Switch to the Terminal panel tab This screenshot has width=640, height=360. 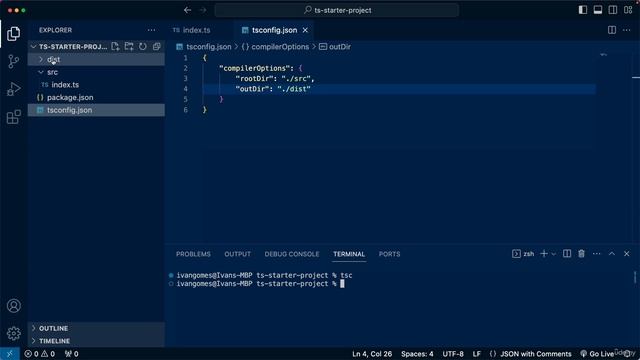pyautogui.click(x=349, y=254)
